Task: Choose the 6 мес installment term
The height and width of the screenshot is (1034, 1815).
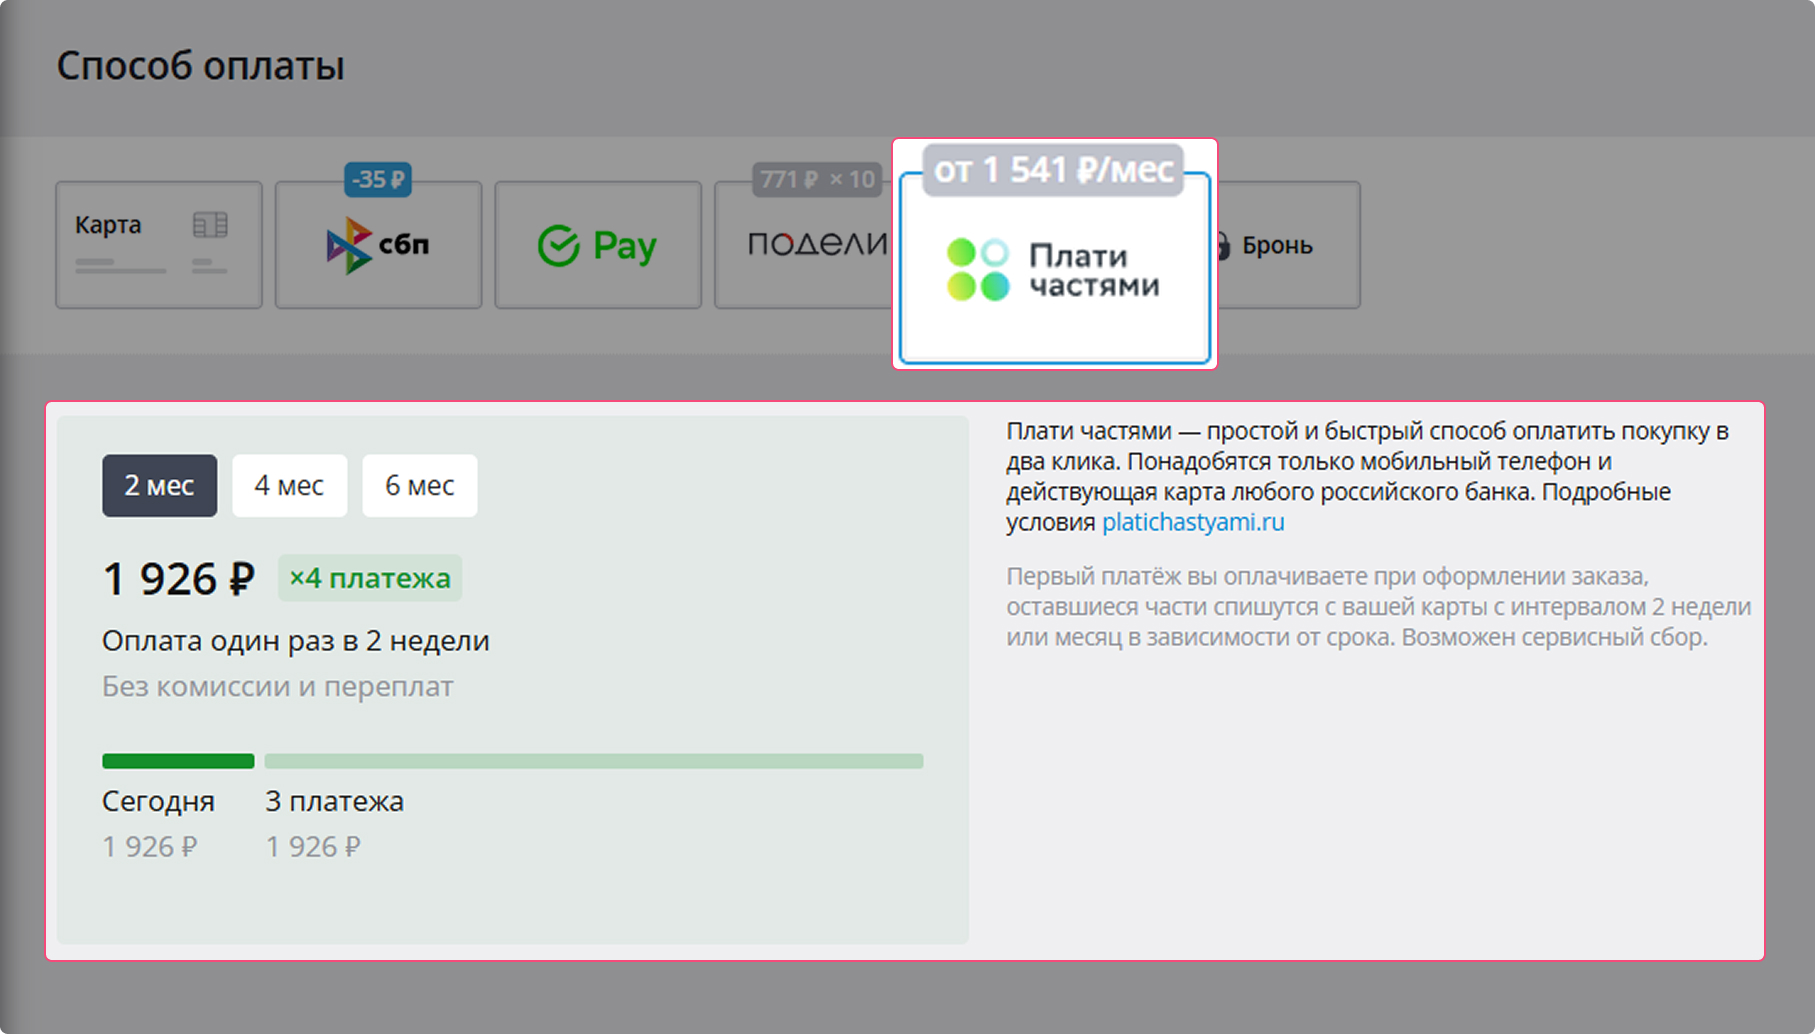Action: [419, 486]
